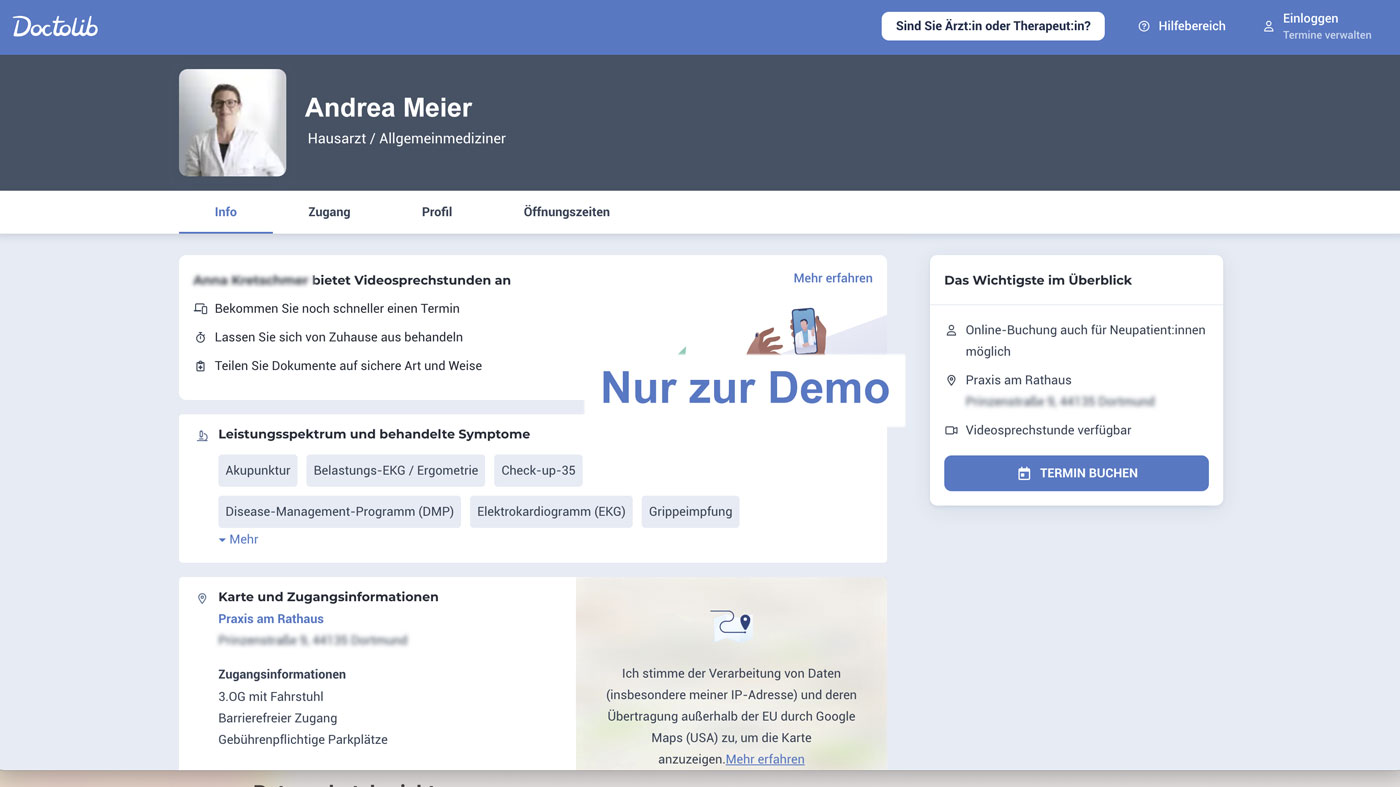Click Mehr erfahren link under map consent
1400x787 pixels.
765,759
